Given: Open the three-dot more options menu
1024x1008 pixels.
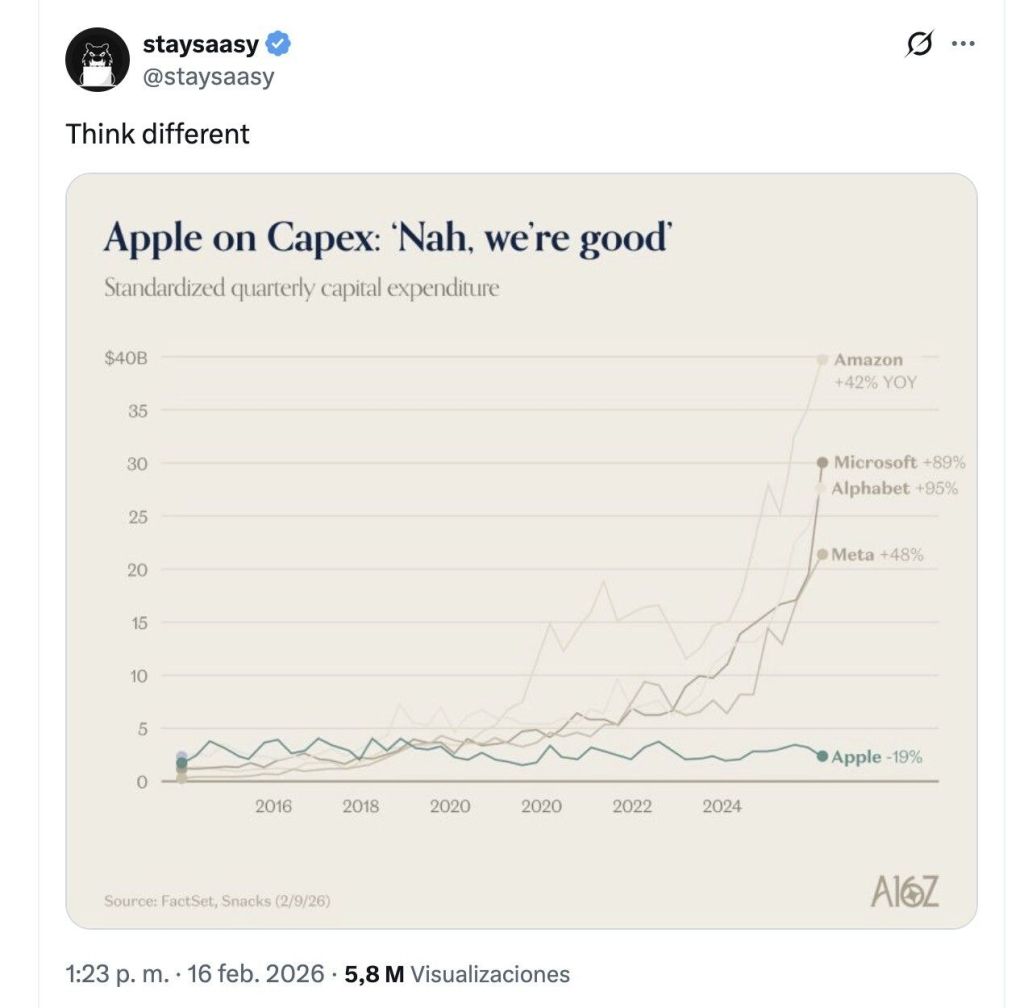Looking at the screenshot, I should coord(963,44).
